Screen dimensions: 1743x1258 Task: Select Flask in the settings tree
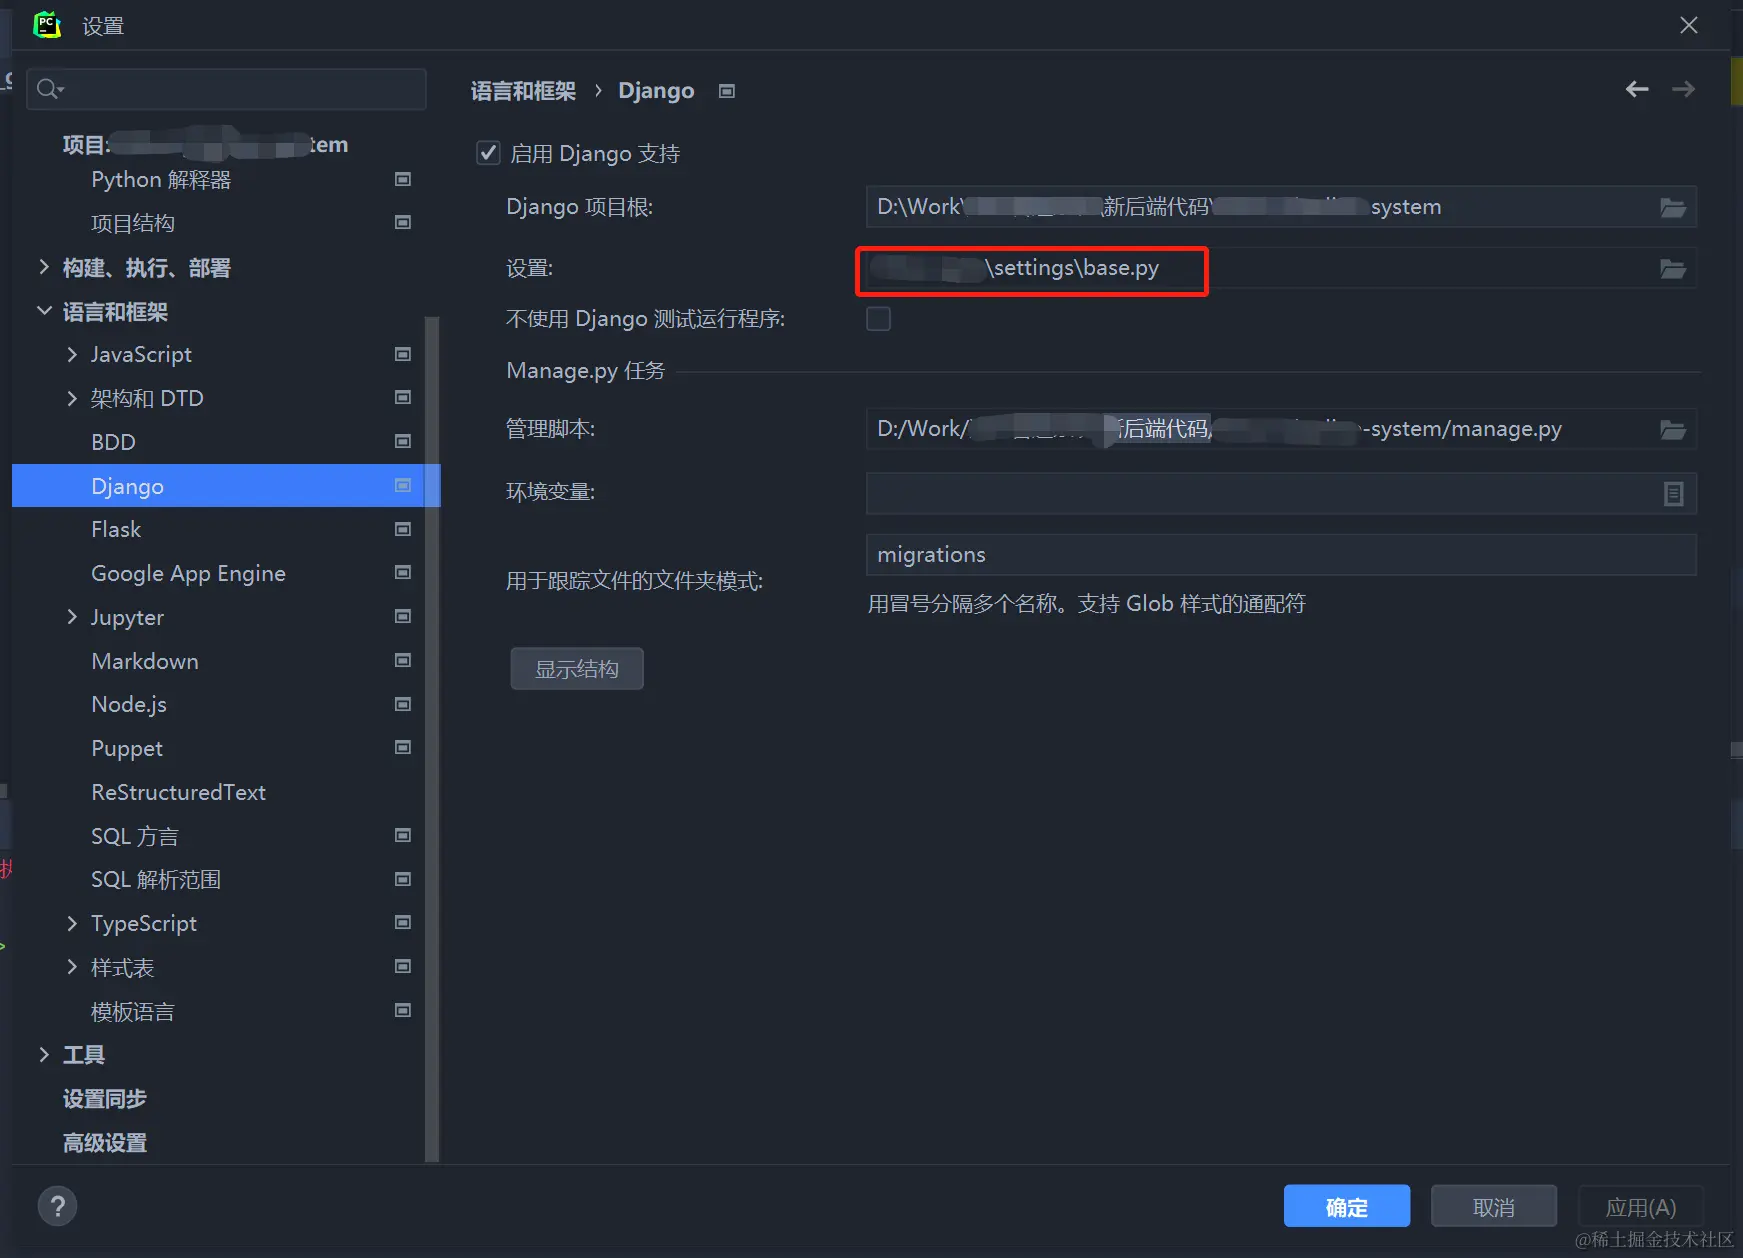[116, 529]
